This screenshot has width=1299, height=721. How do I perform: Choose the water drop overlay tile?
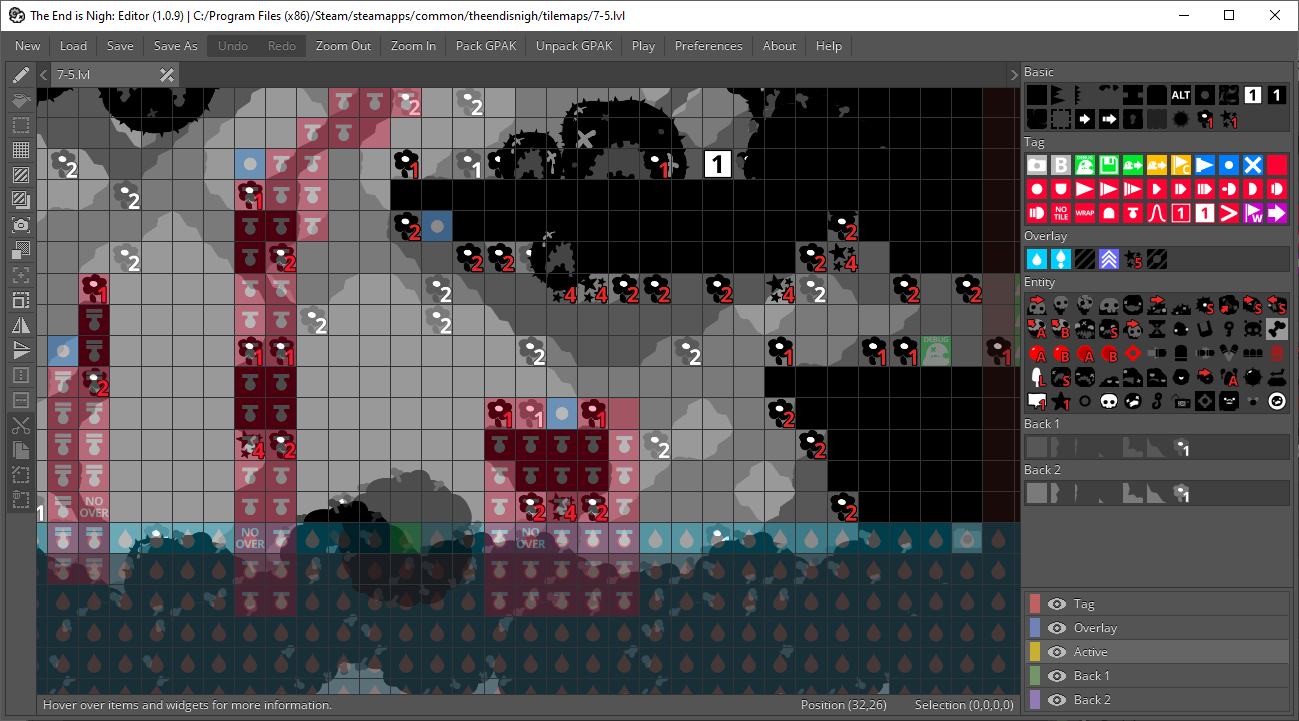tap(1037, 259)
